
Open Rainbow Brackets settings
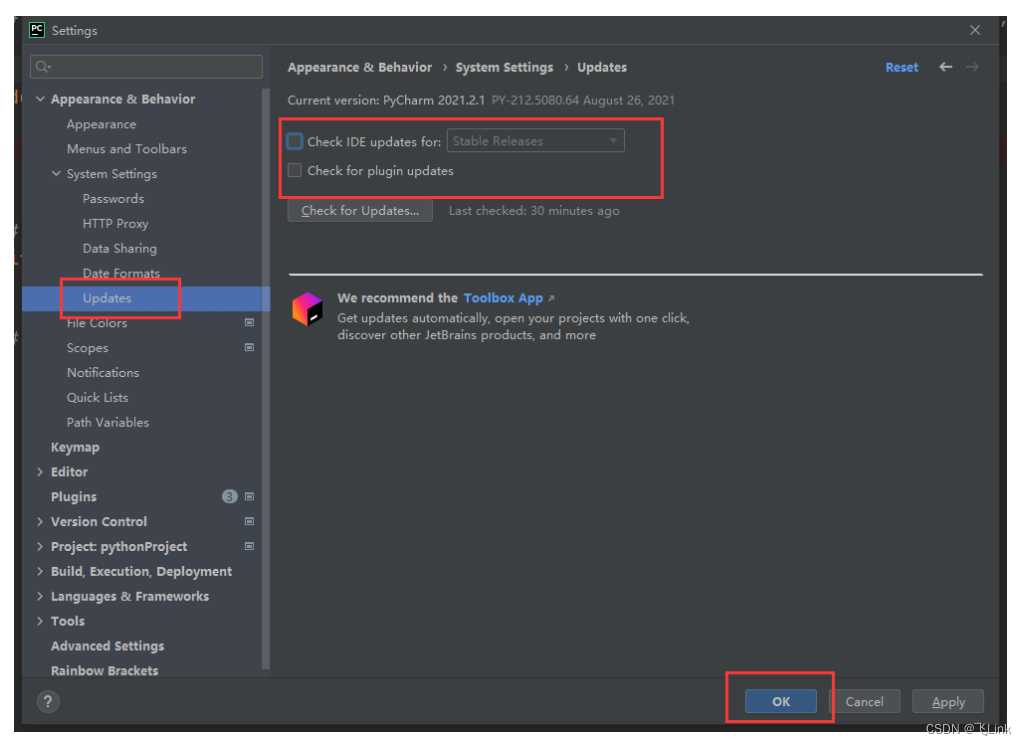click(x=105, y=670)
